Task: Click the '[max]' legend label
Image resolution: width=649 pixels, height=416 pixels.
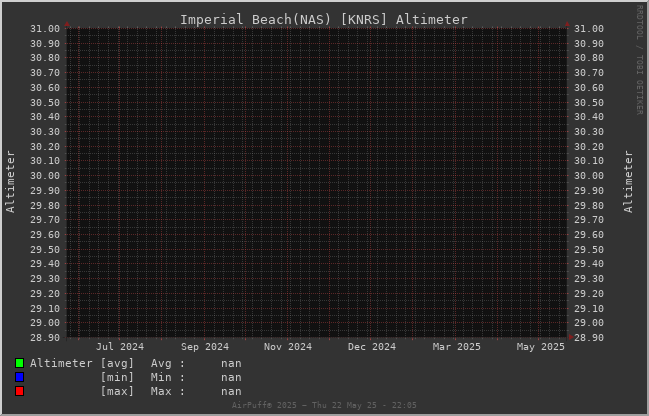Action: (117, 391)
